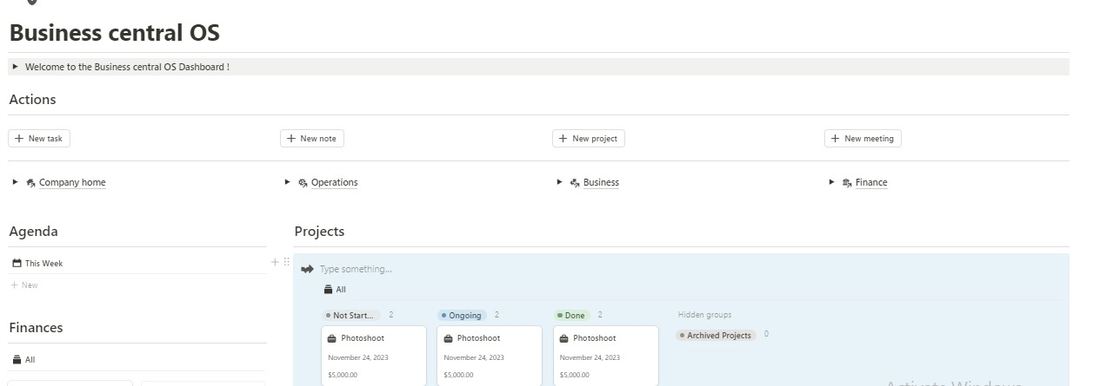Click the briefcase icon on the Not Started Photoshoot card
1100x386 pixels.
(332, 338)
